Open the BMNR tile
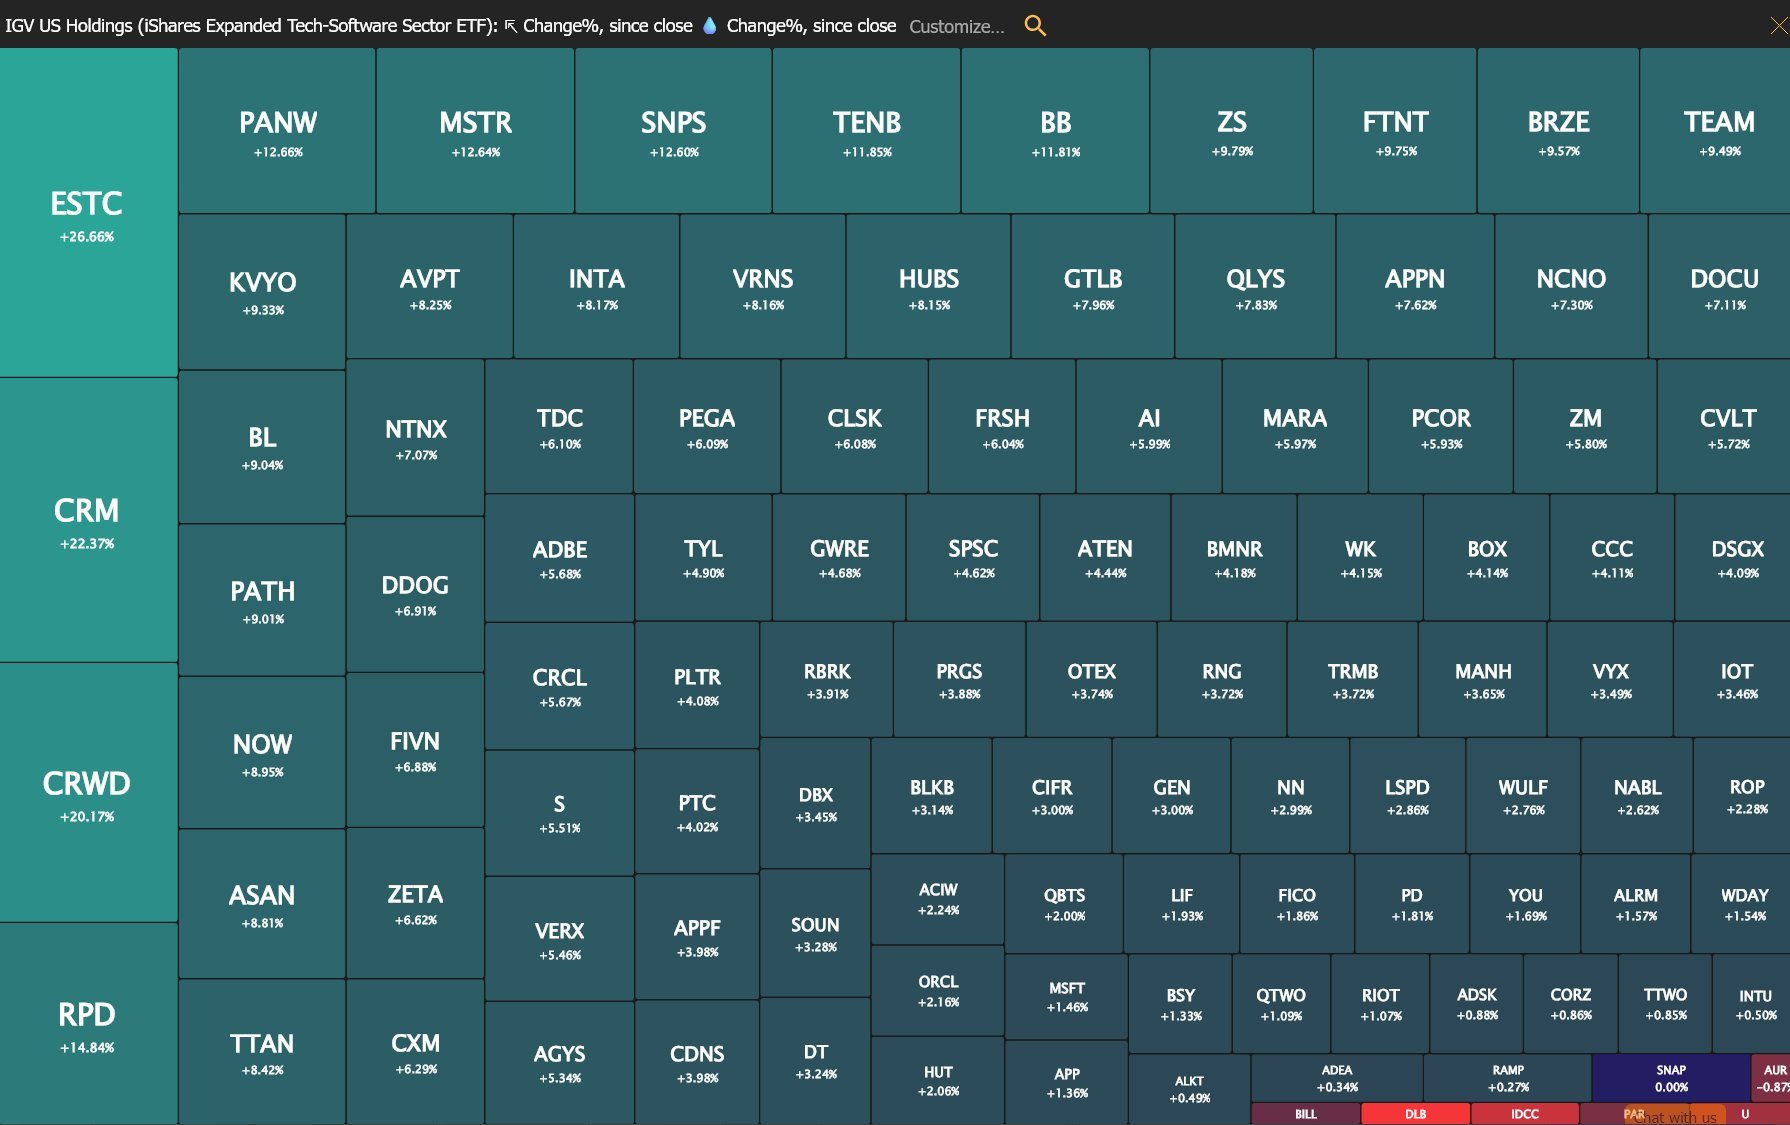Screen dimensions: 1790x1125 point(1234,558)
